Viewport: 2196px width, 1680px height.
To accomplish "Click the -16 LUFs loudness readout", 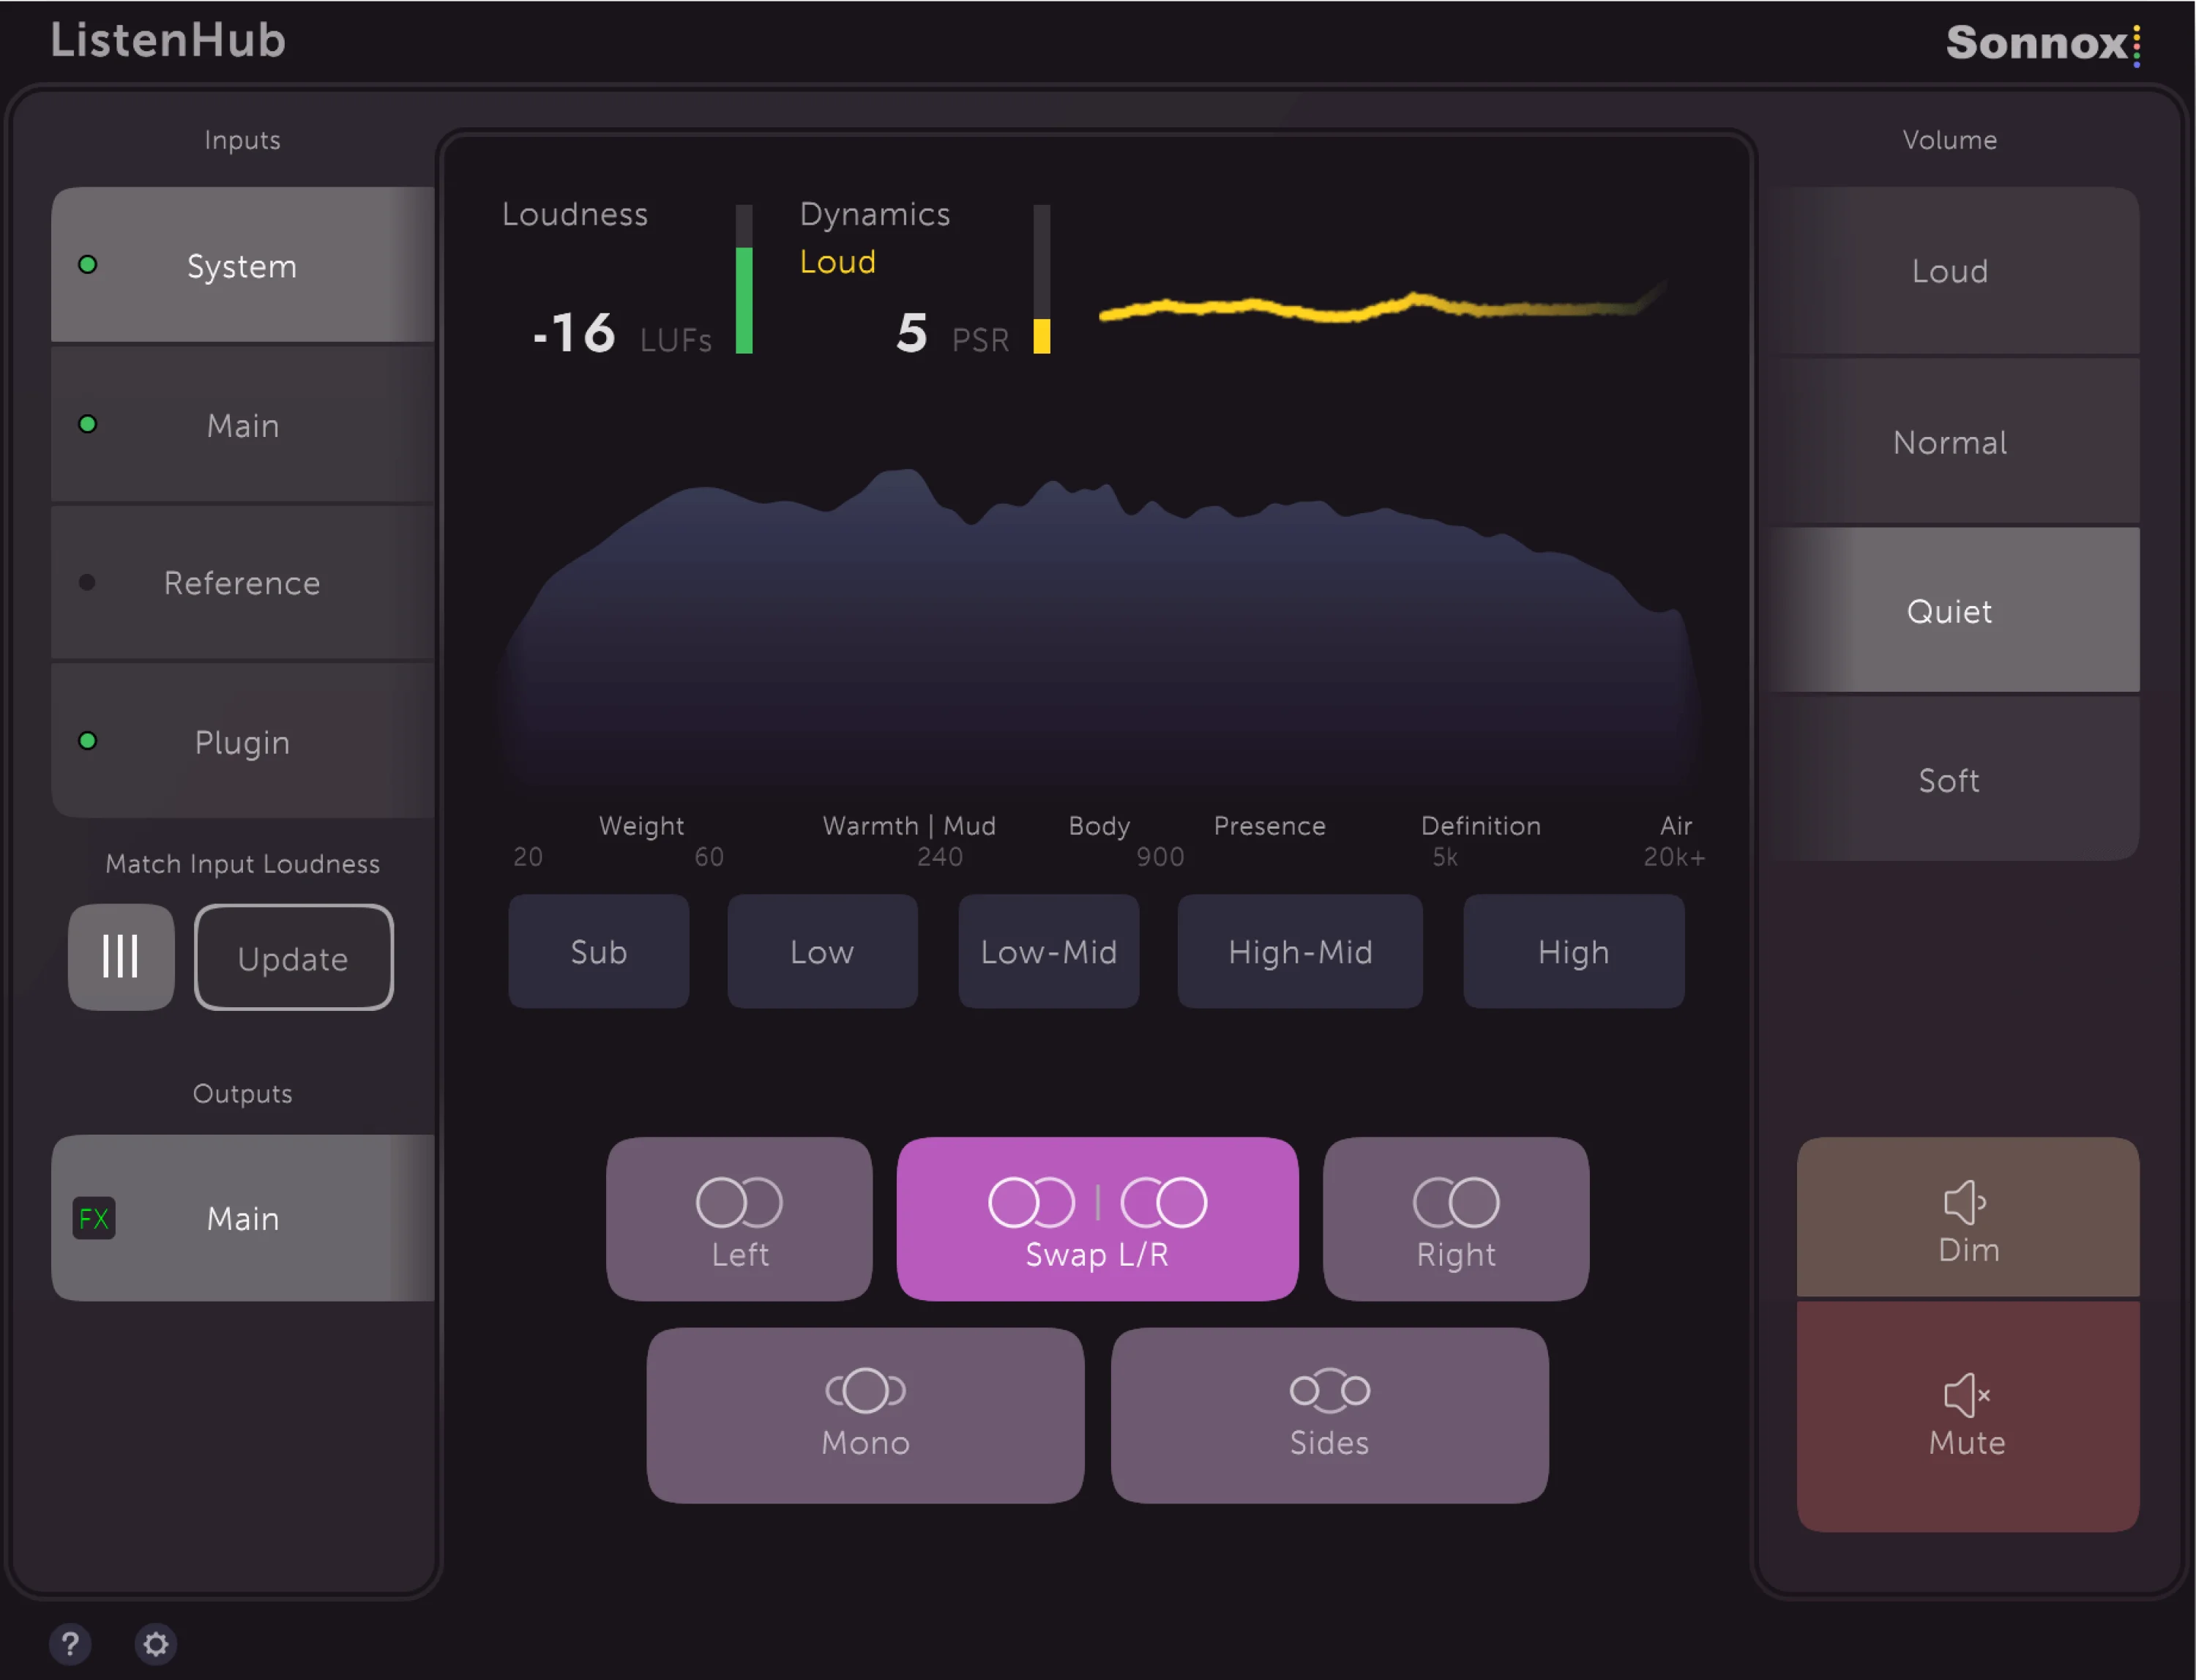I will [x=622, y=333].
